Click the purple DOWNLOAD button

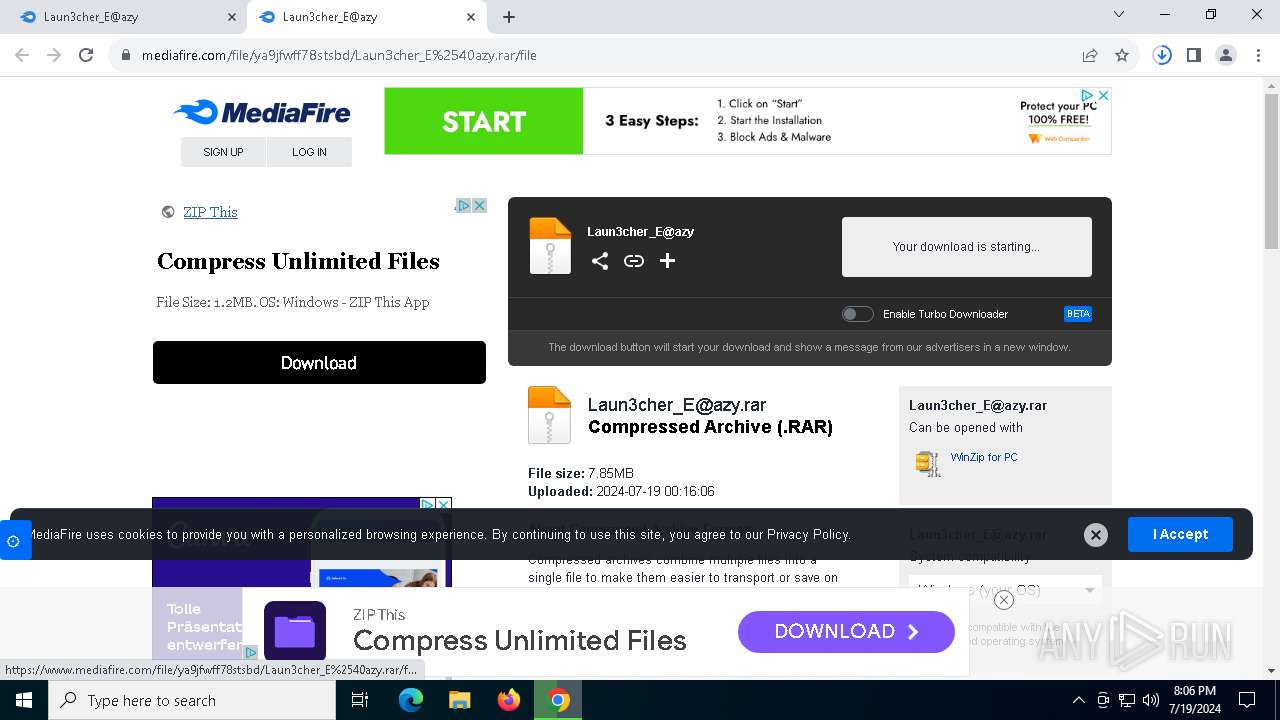846,631
